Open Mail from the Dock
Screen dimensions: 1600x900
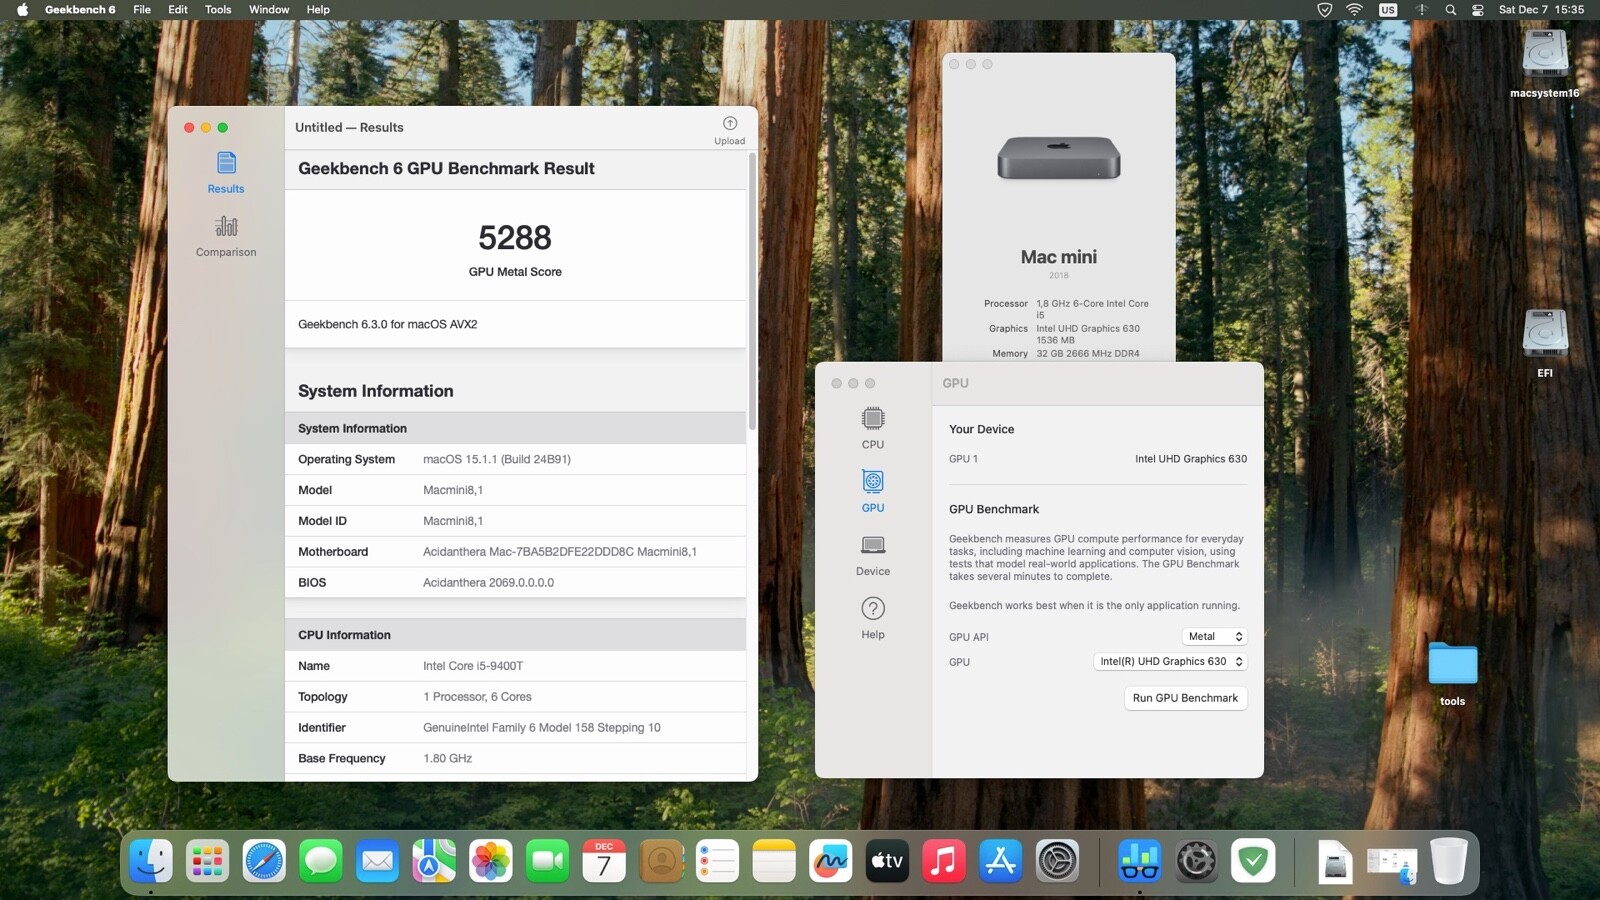click(378, 861)
